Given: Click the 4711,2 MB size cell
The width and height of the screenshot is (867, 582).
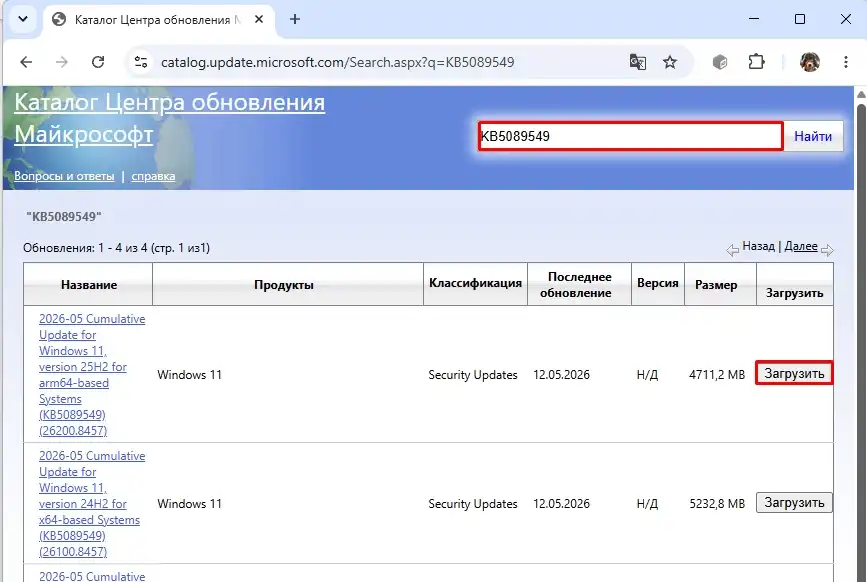Looking at the screenshot, I should click(x=717, y=375).
